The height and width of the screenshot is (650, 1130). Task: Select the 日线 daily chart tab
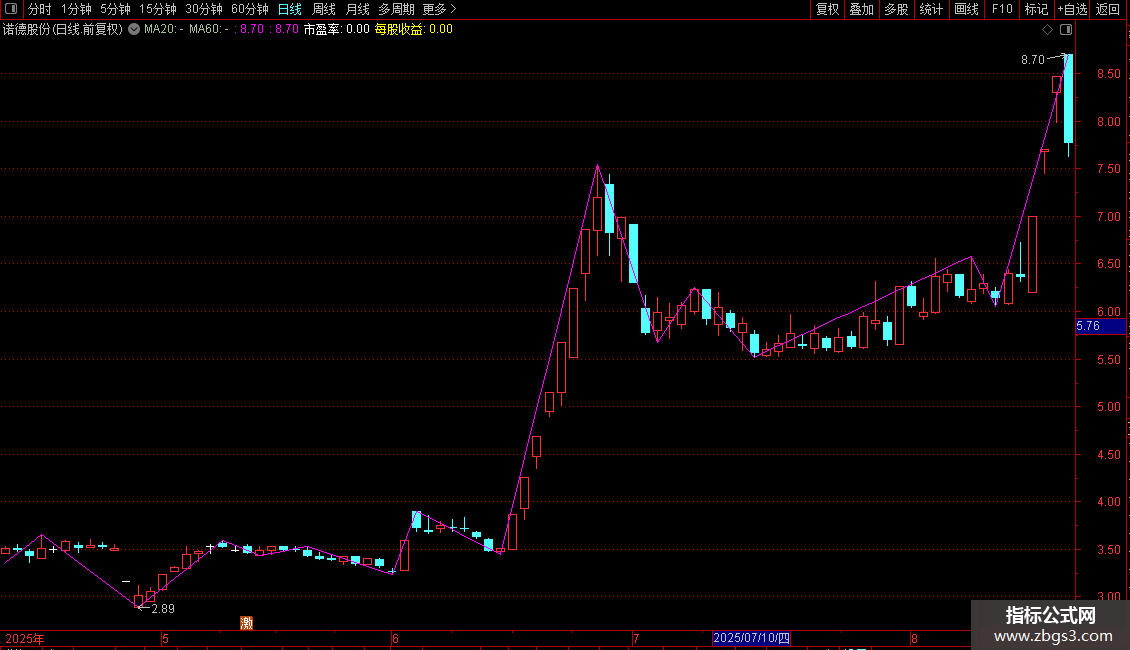(x=290, y=9)
